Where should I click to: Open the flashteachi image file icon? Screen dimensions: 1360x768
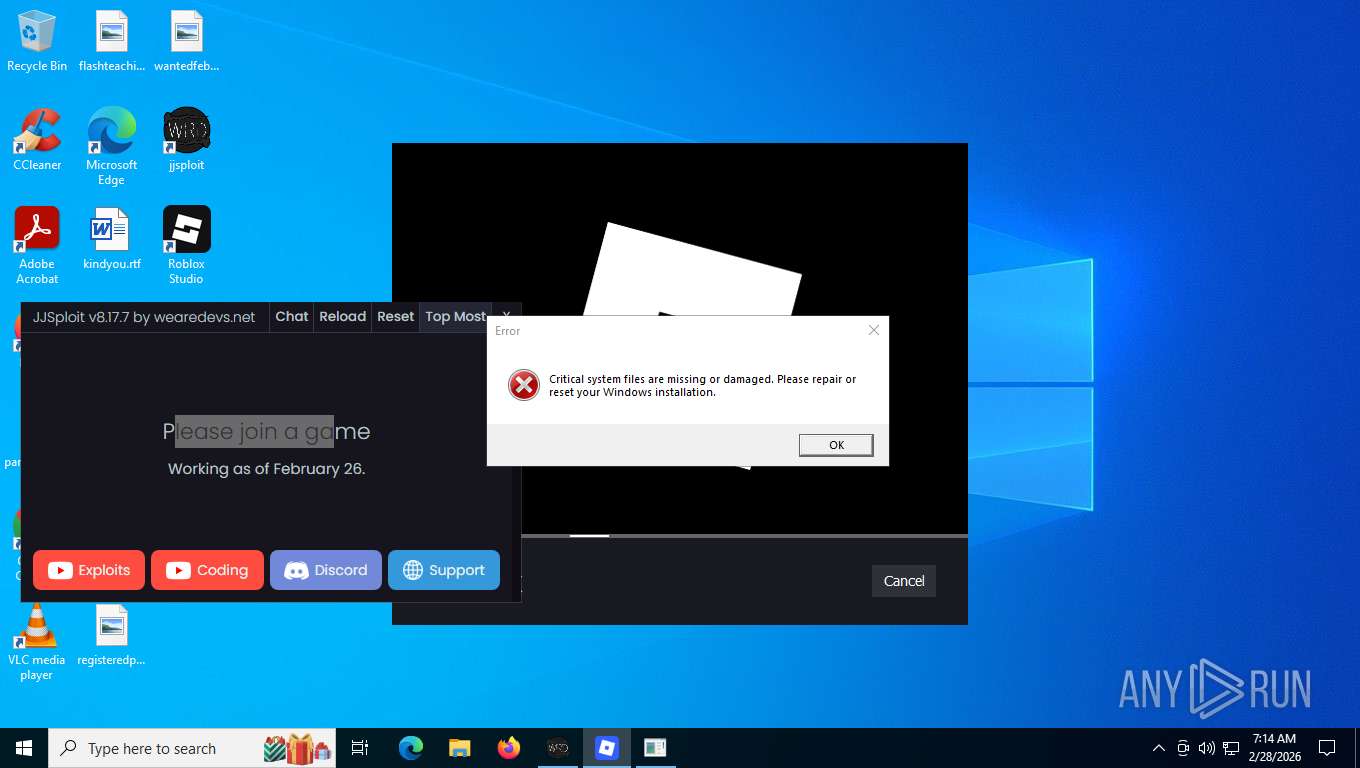(x=111, y=41)
